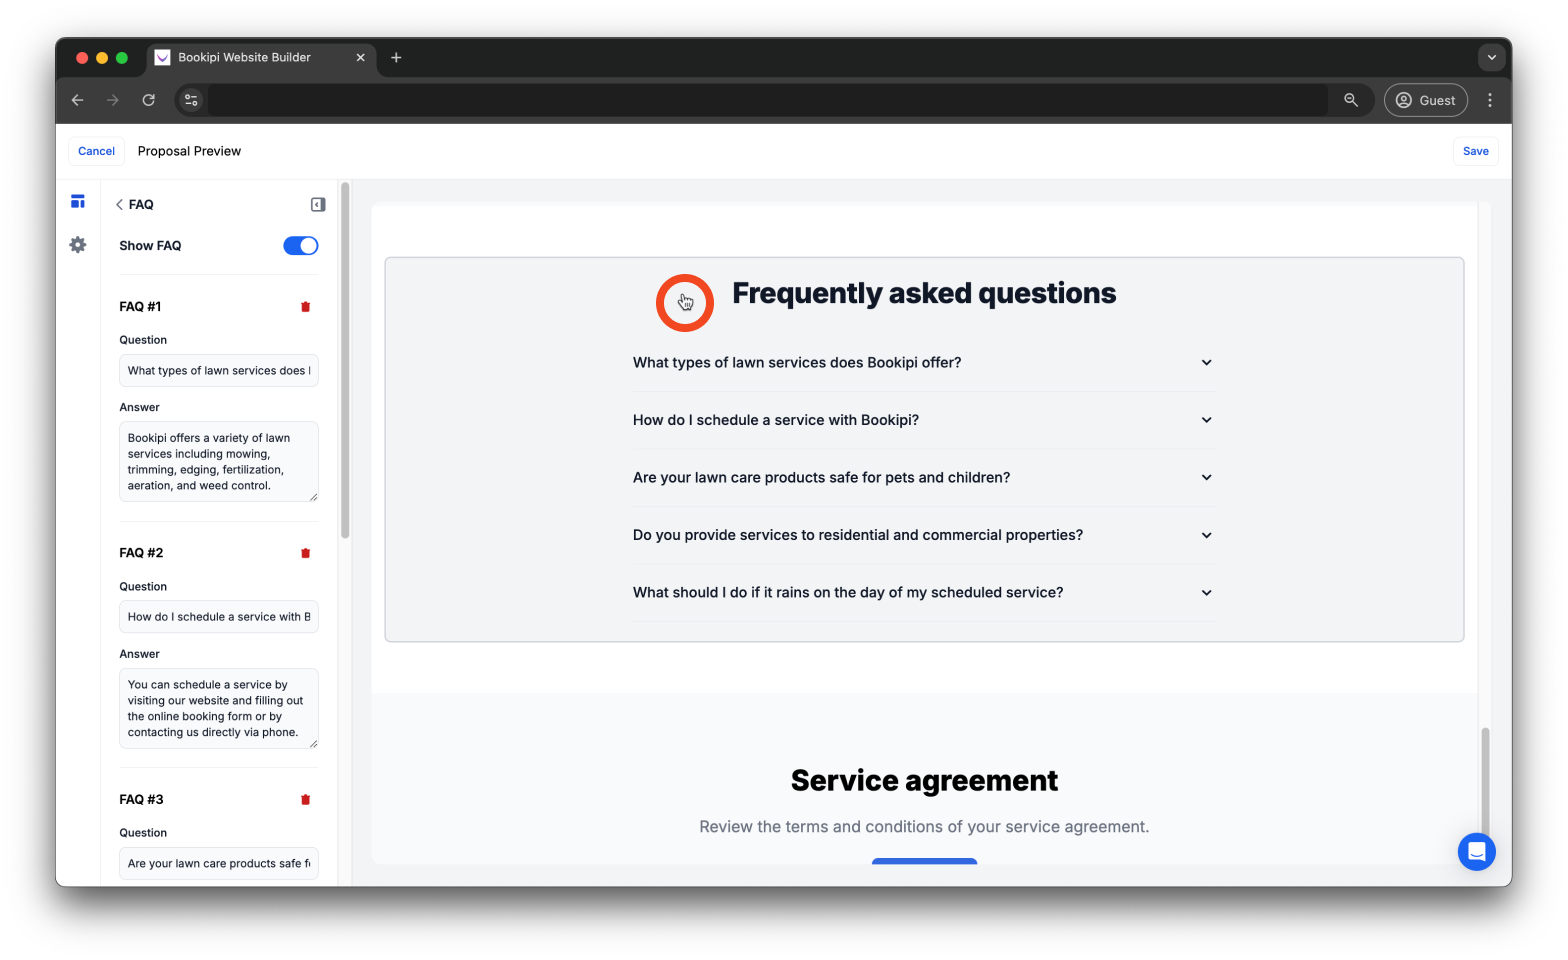1568x960 pixels.
Task: Click the 'FAQ #1' section label
Action: pos(140,307)
